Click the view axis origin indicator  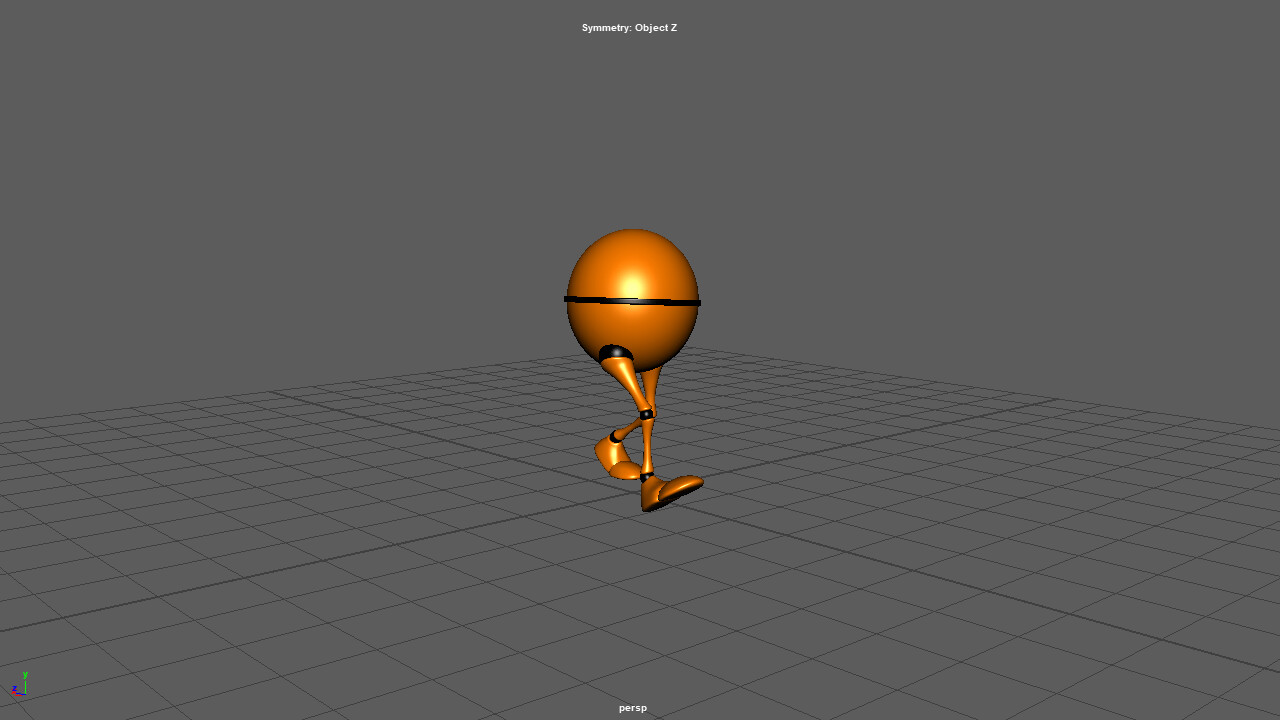tap(25, 694)
